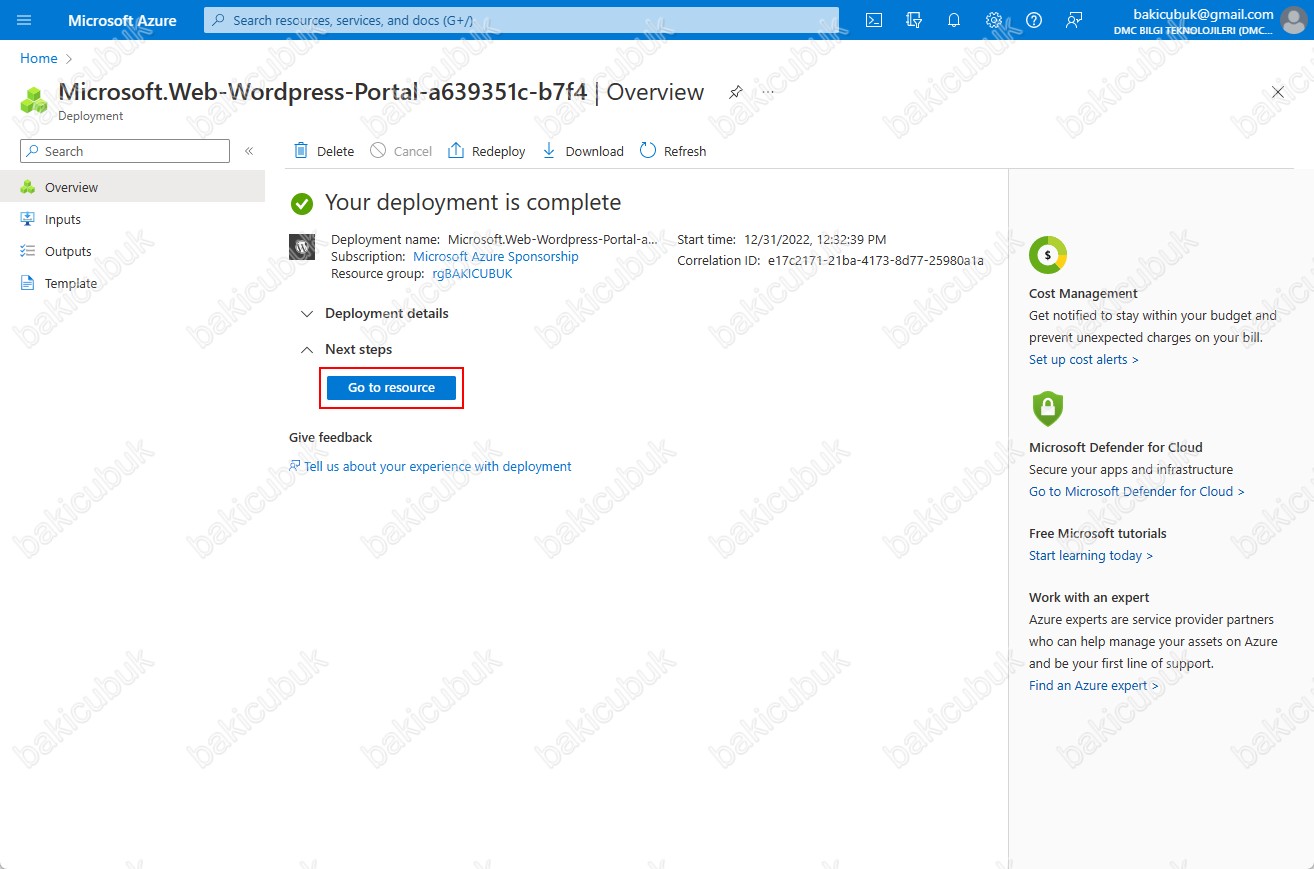Open Cloud Shell from the top bar
The width and height of the screenshot is (1314, 869).
tap(874, 20)
